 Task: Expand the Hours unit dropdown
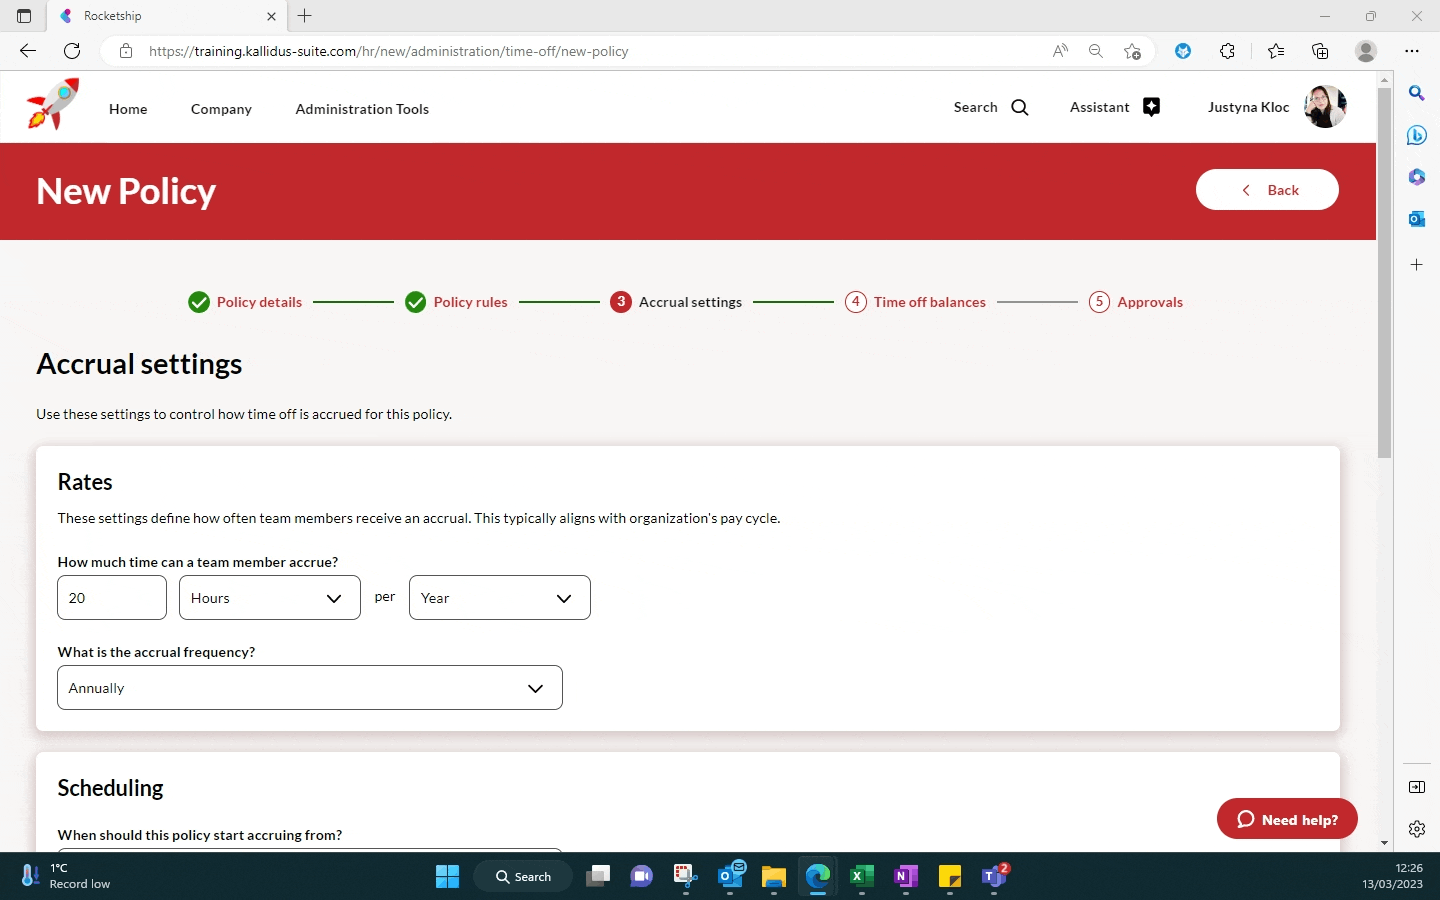pos(269,598)
